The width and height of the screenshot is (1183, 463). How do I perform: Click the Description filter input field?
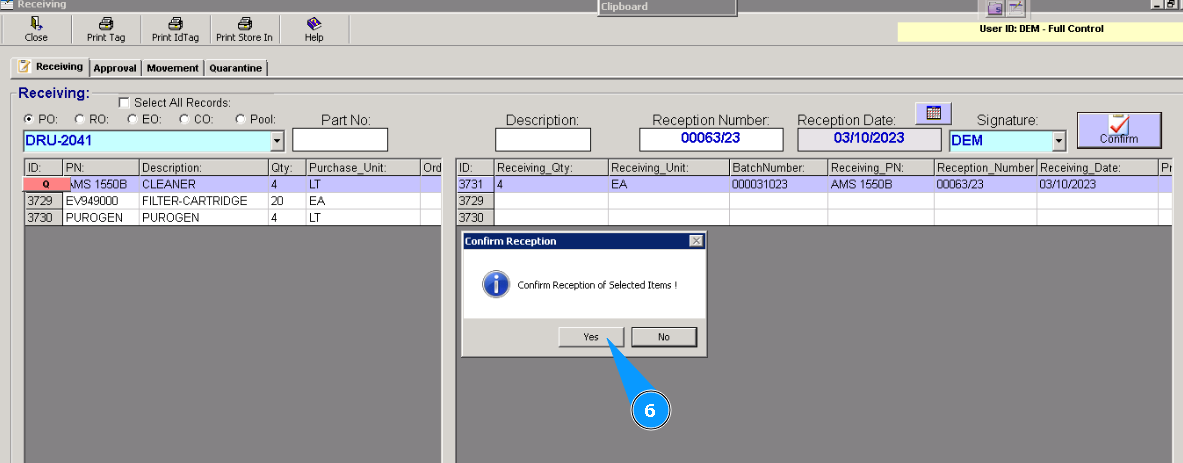click(542, 140)
